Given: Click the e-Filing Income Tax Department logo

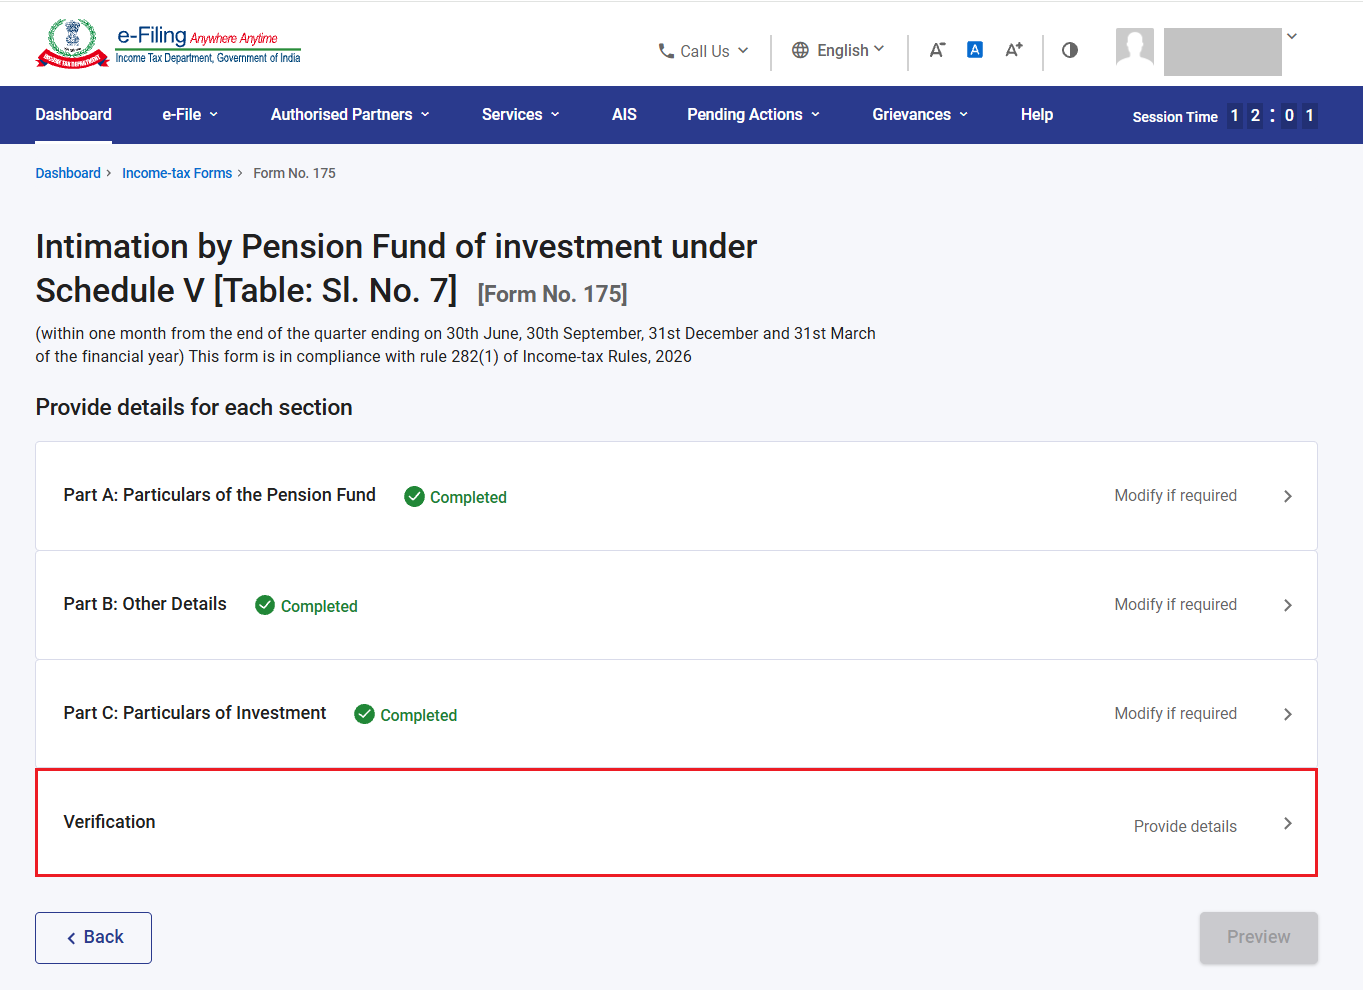Looking at the screenshot, I should coord(168,44).
